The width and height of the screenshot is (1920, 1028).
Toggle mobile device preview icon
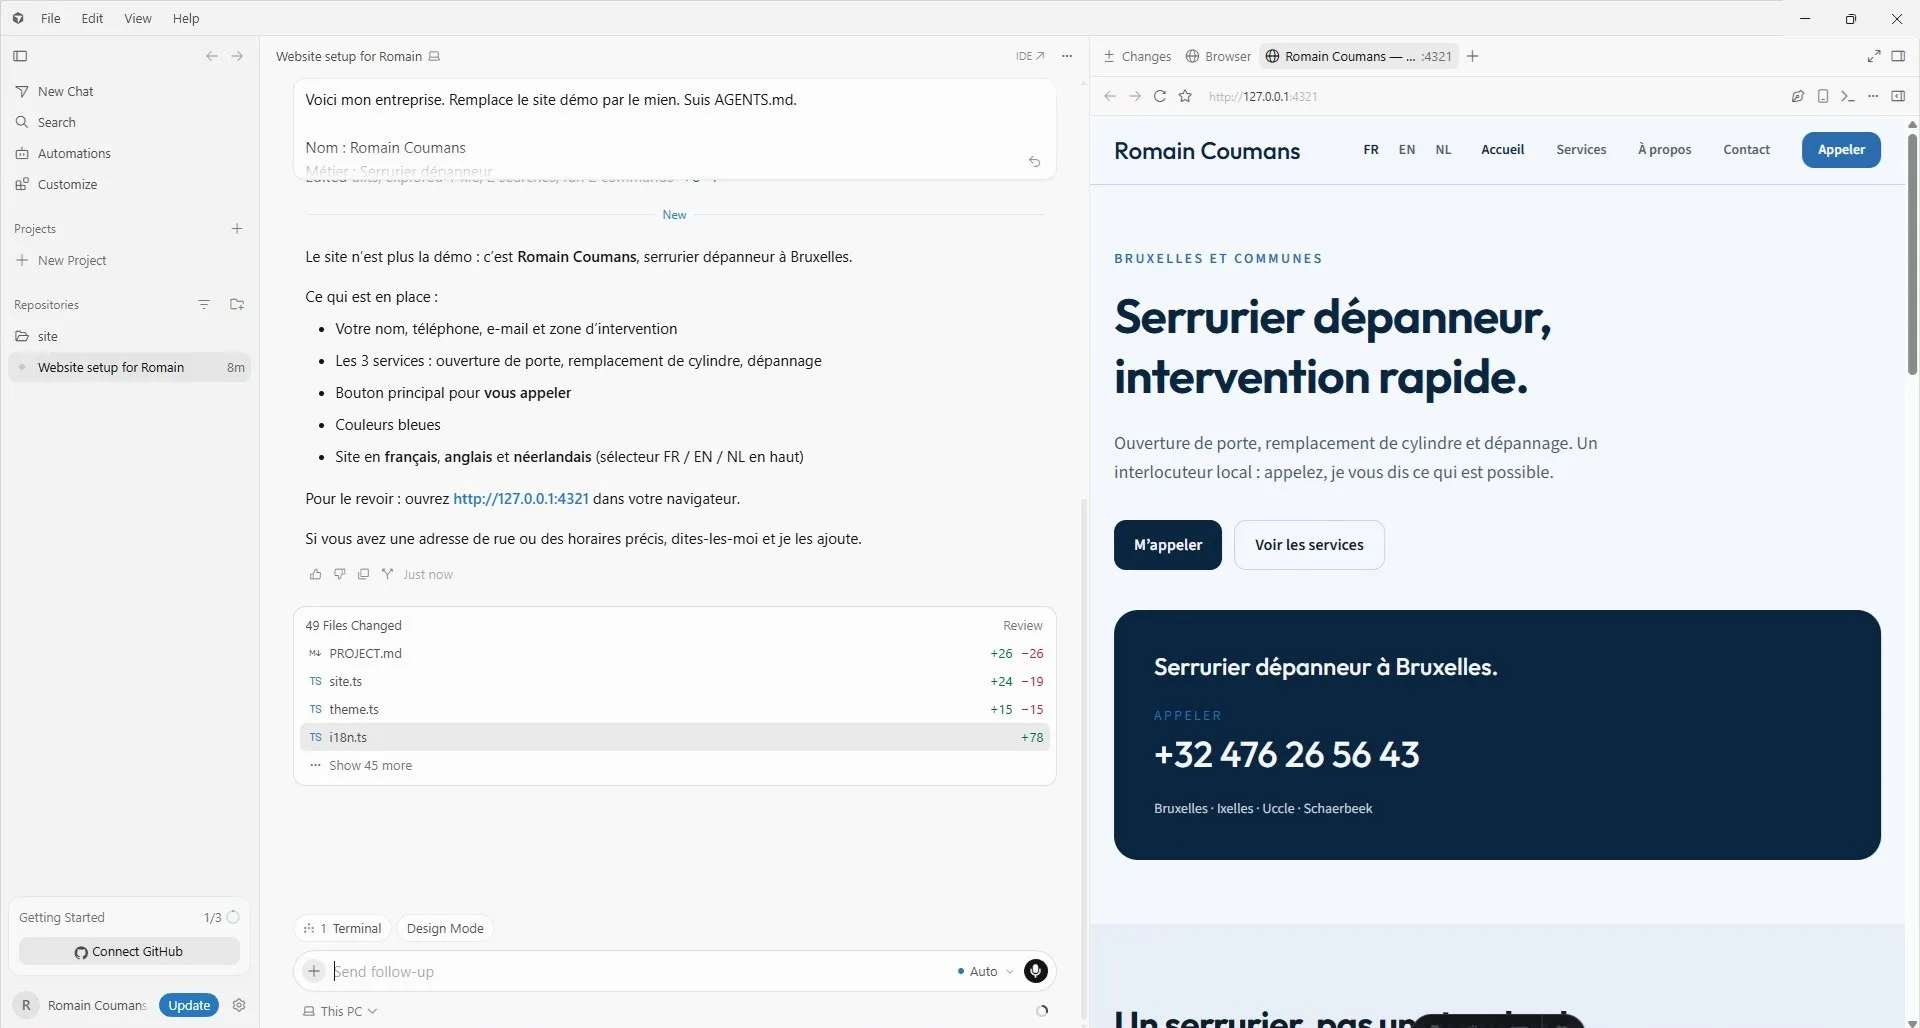(1823, 96)
